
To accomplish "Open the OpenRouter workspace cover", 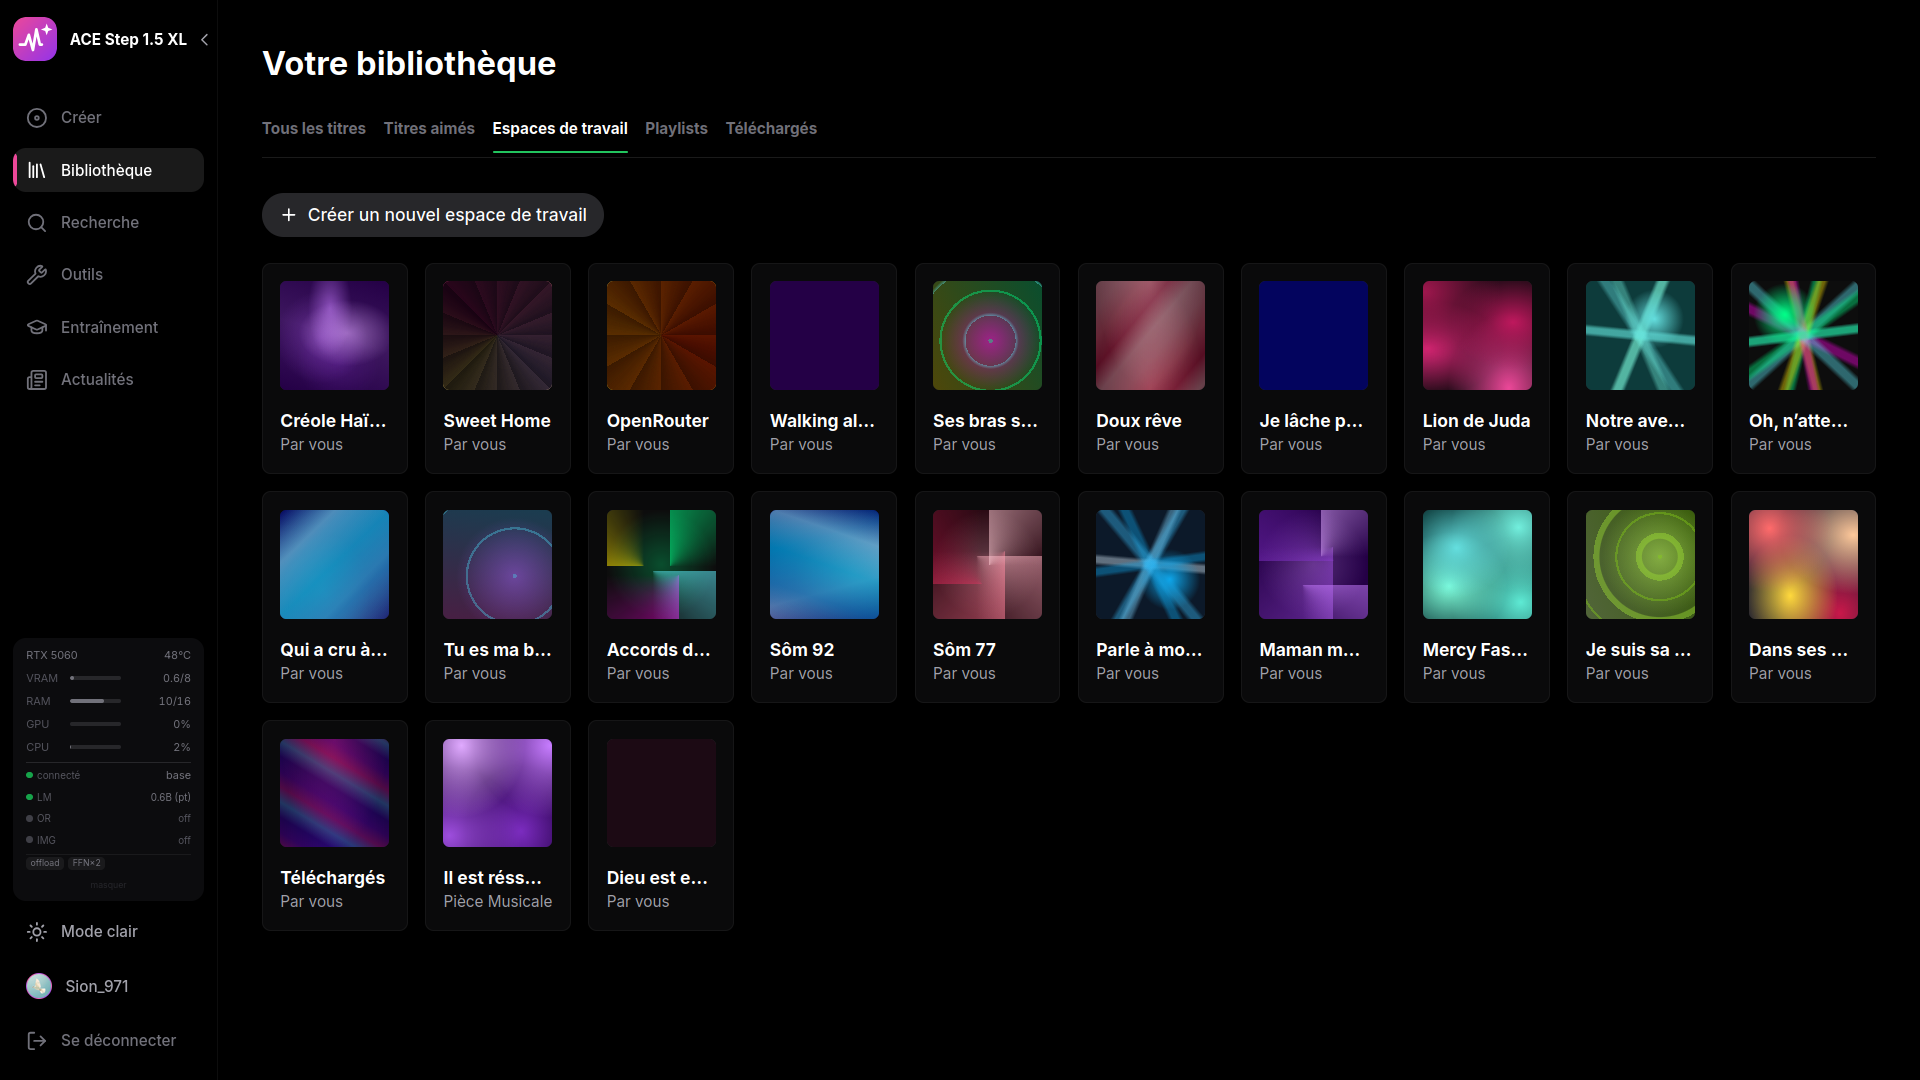I will tap(661, 335).
